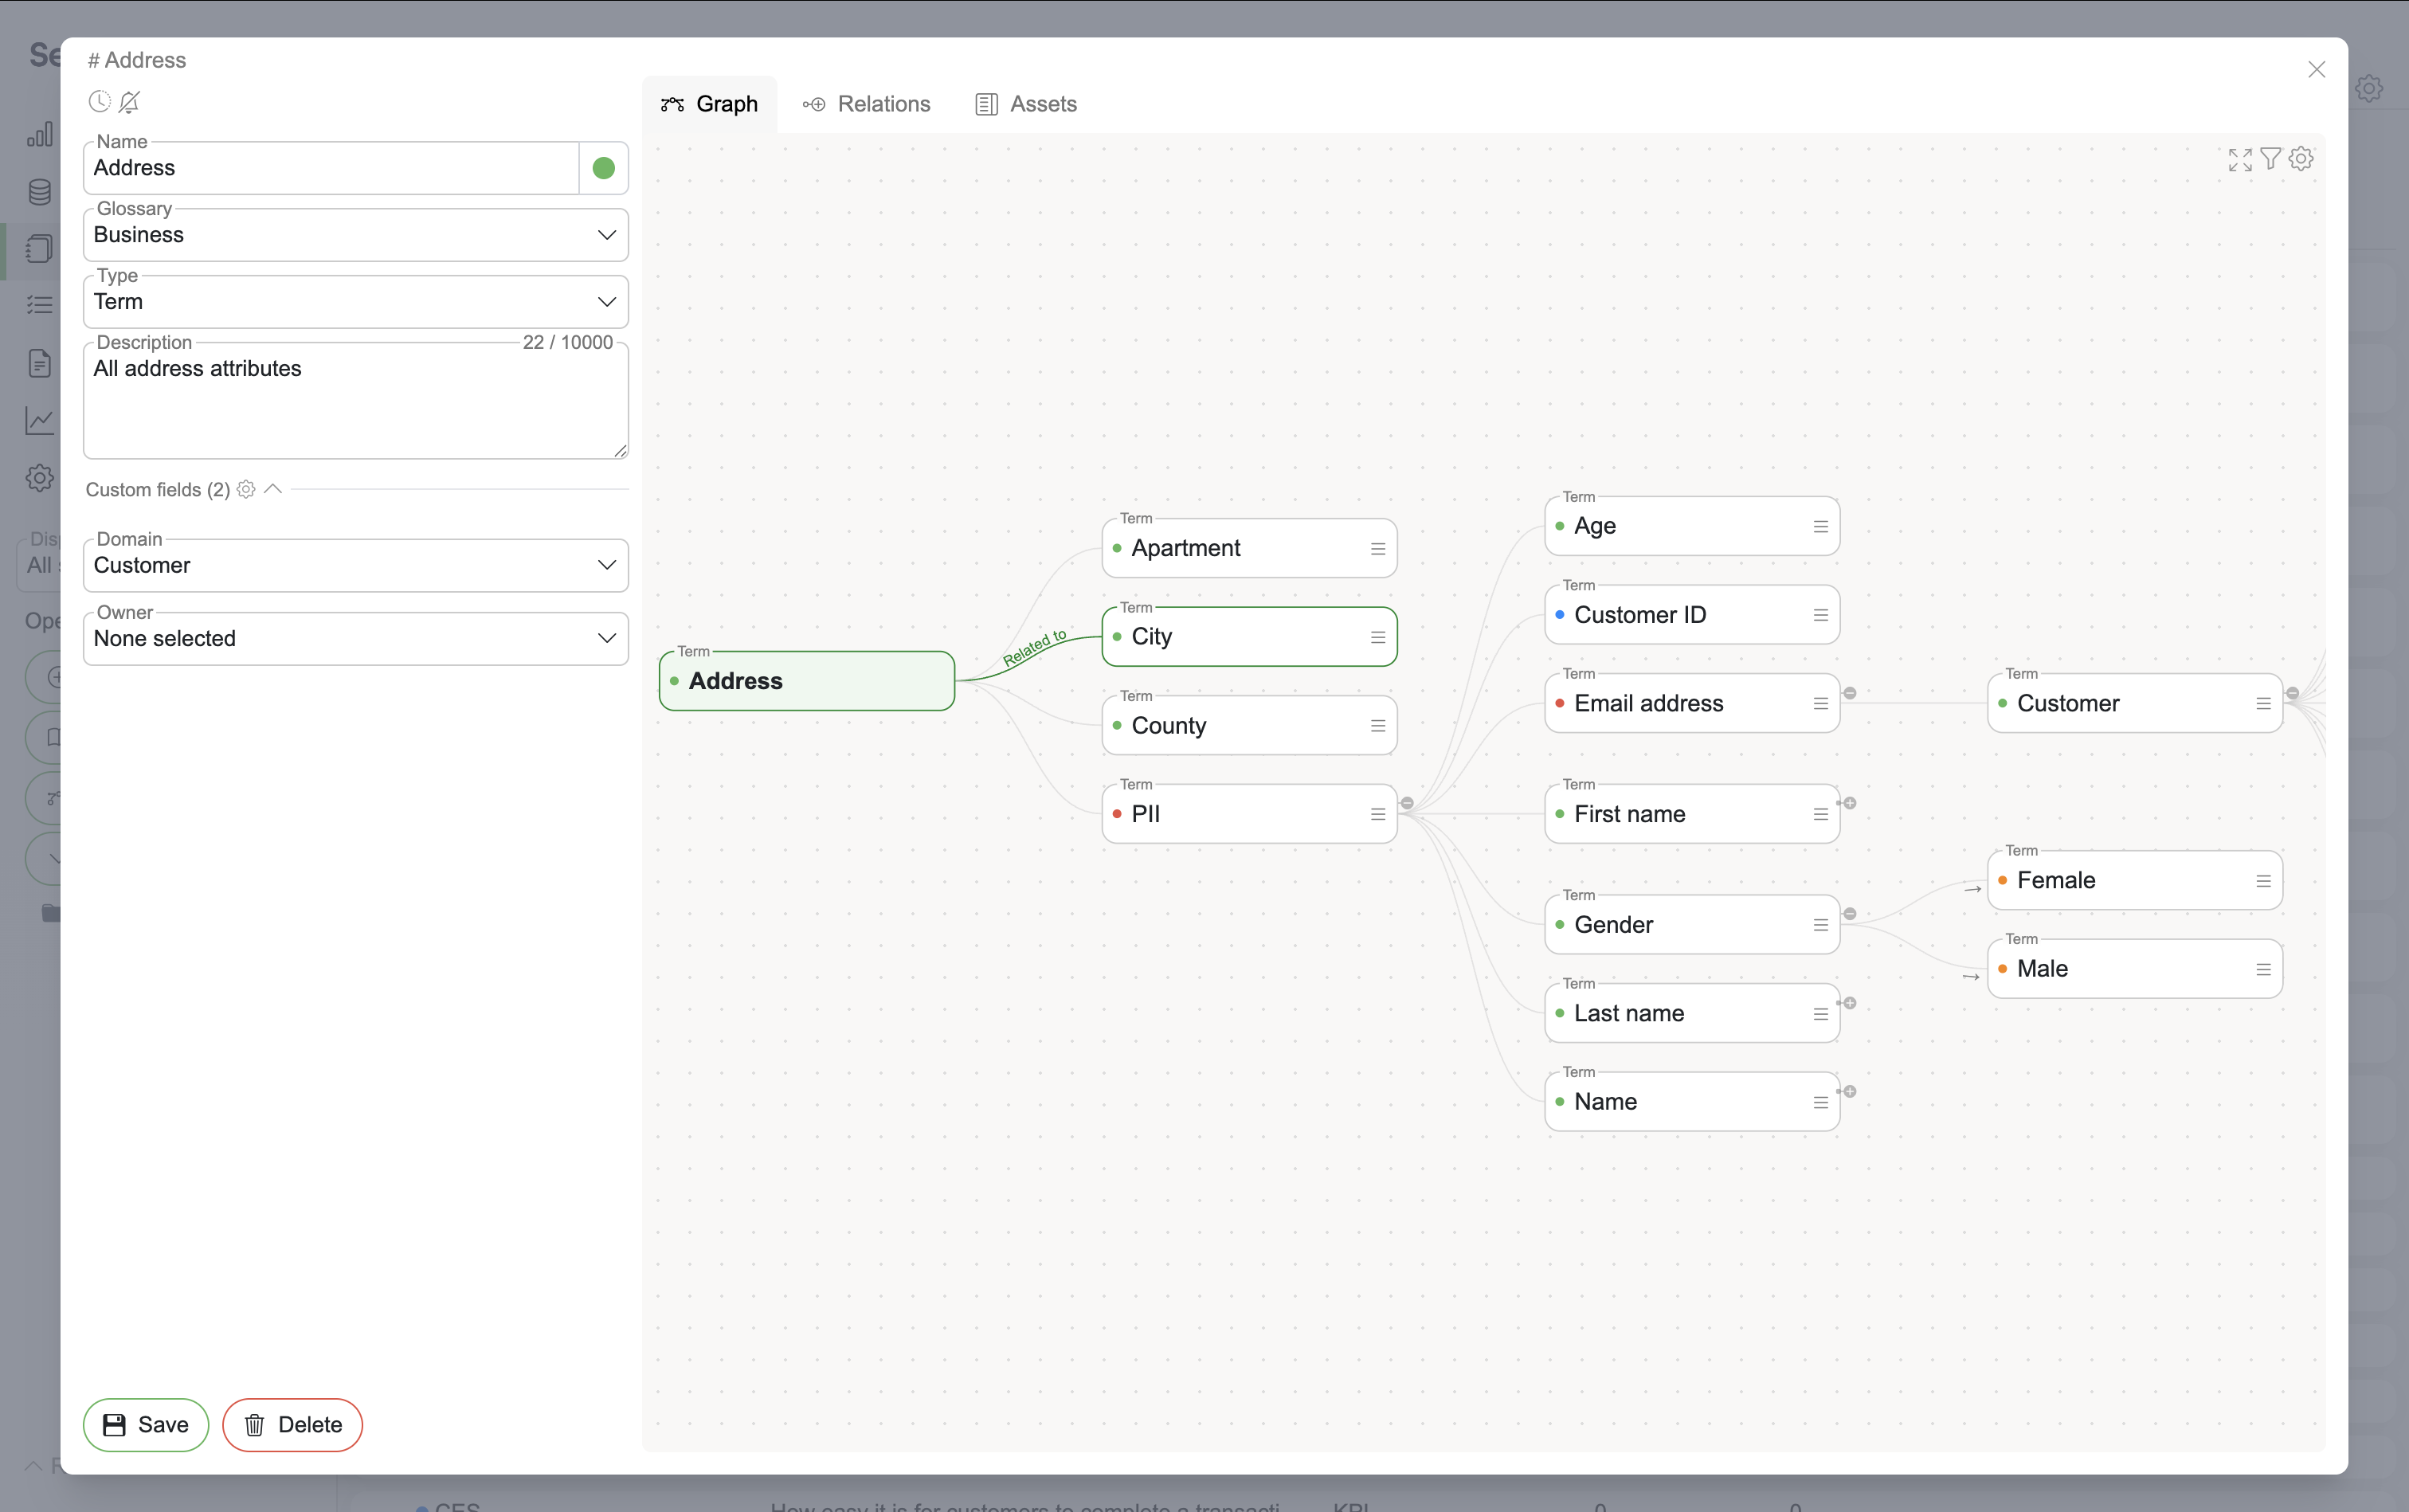Switch to the Relations tab

click(x=866, y=104)
